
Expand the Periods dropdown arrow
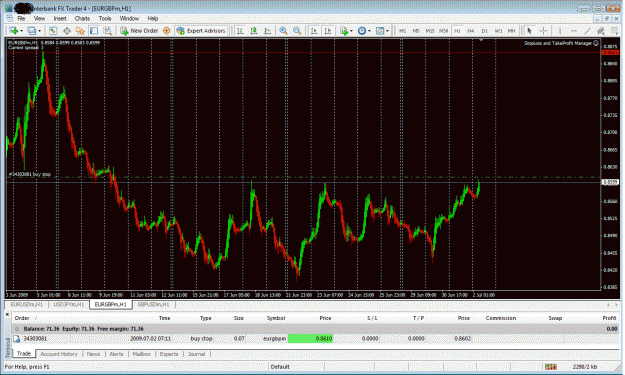pos(369,31)
